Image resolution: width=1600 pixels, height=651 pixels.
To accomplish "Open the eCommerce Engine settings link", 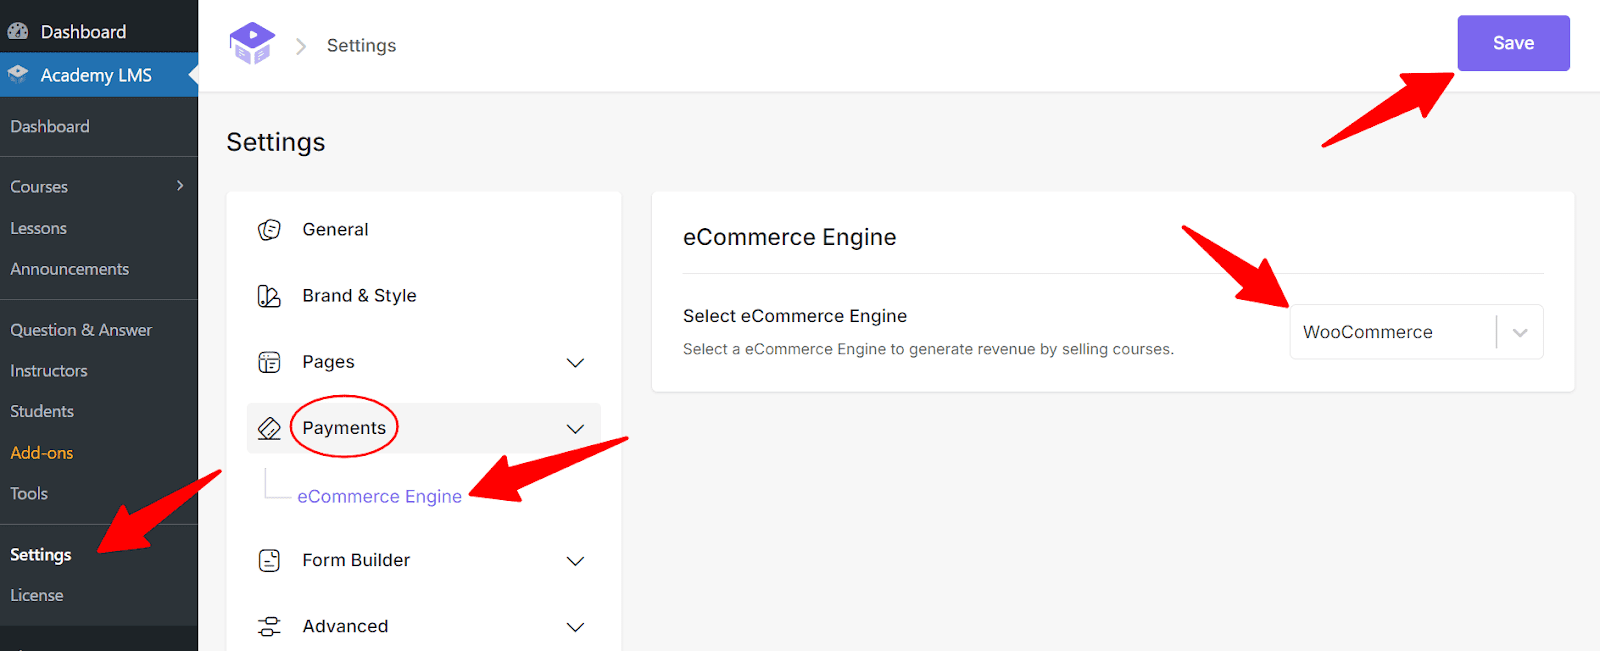I will (379, 496).
